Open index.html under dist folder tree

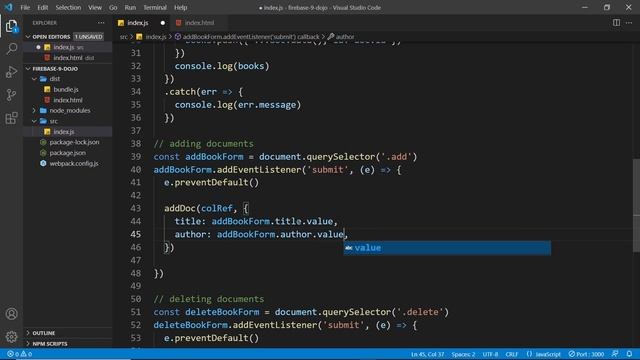pos(67,100)
